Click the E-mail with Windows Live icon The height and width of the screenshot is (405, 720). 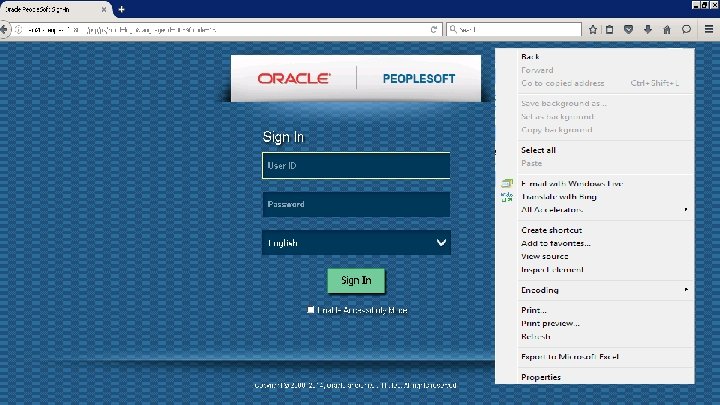point(506,184)
